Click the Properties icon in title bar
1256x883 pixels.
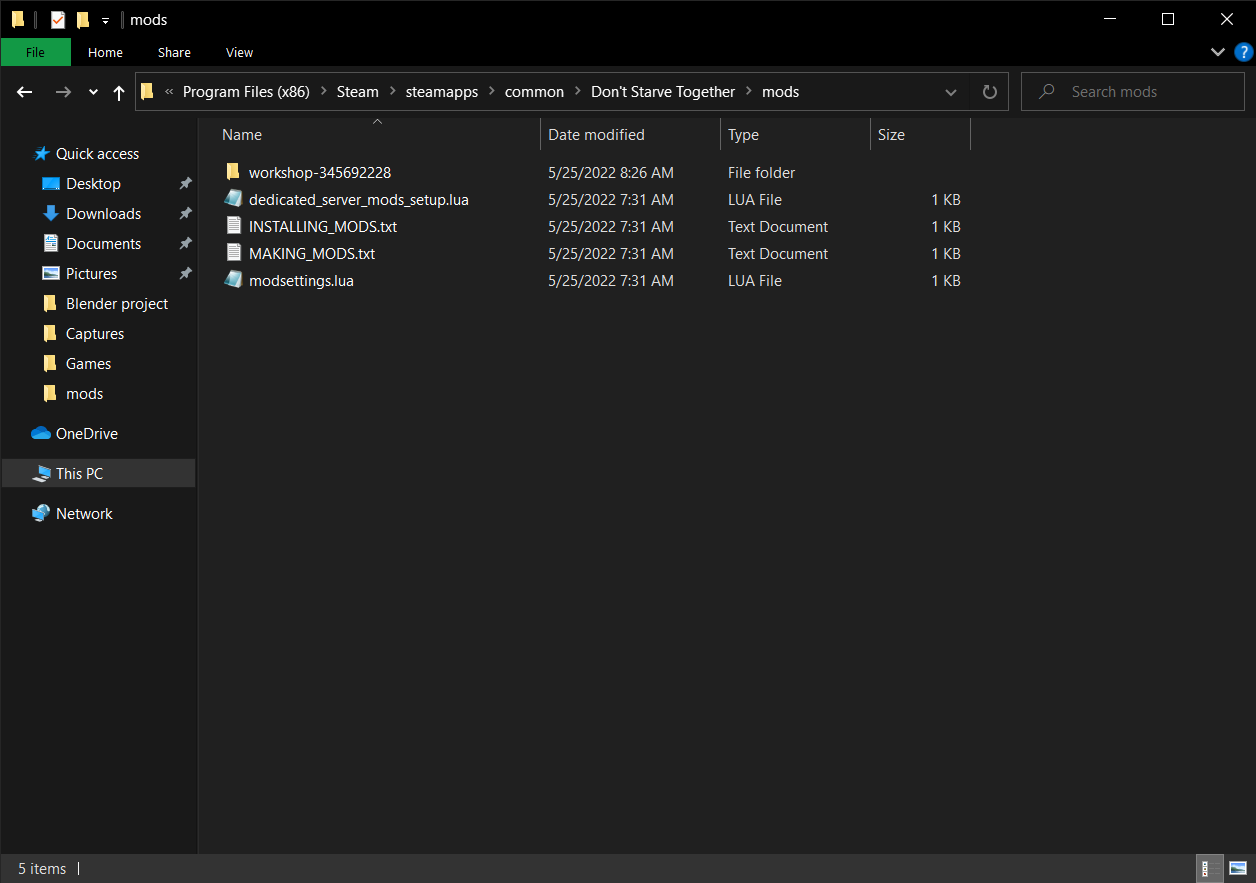58,20
